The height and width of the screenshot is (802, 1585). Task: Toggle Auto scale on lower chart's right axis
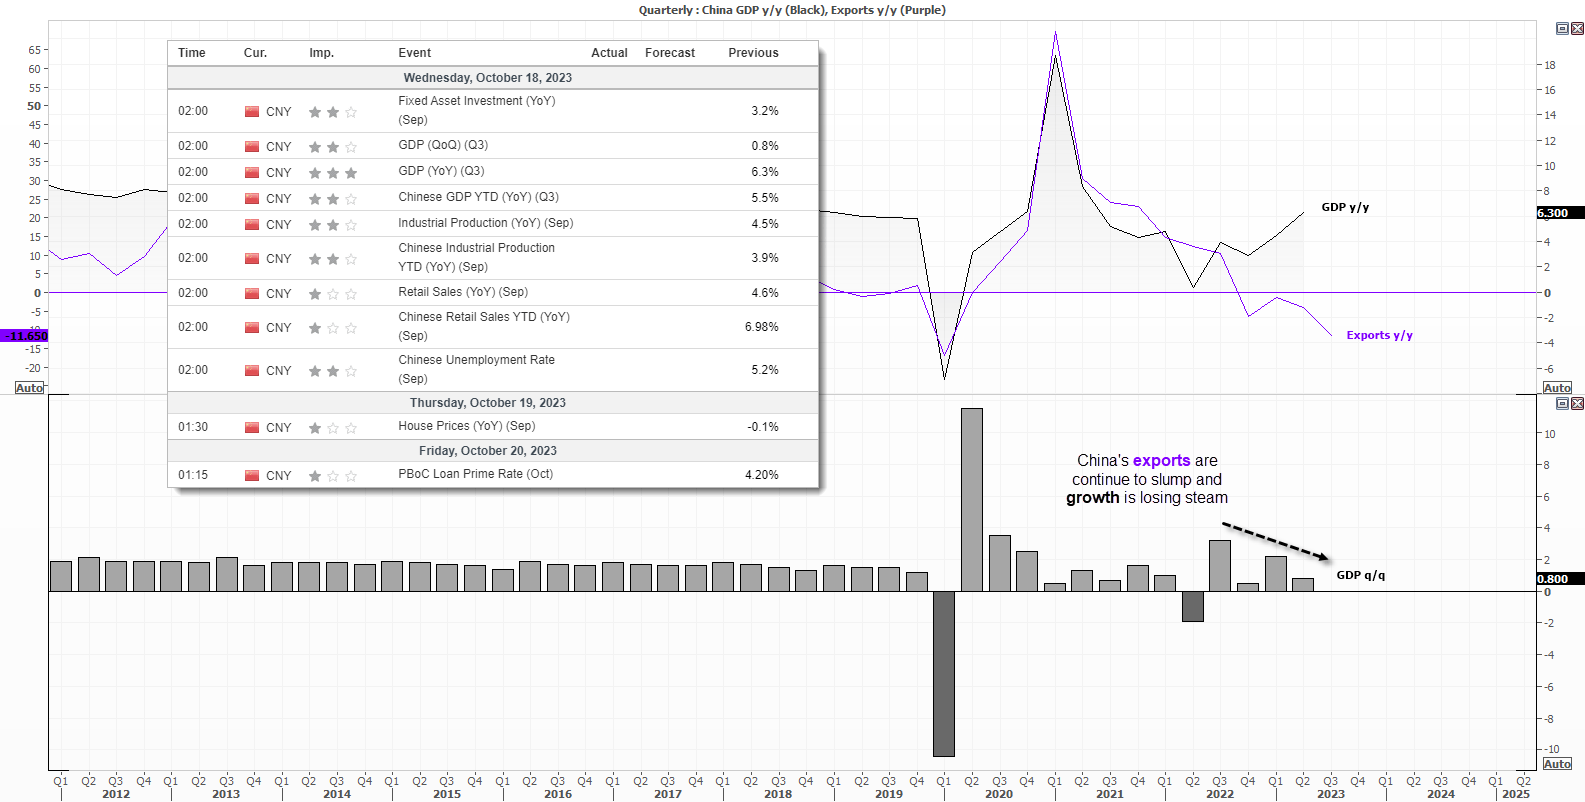pos(1557,764)
